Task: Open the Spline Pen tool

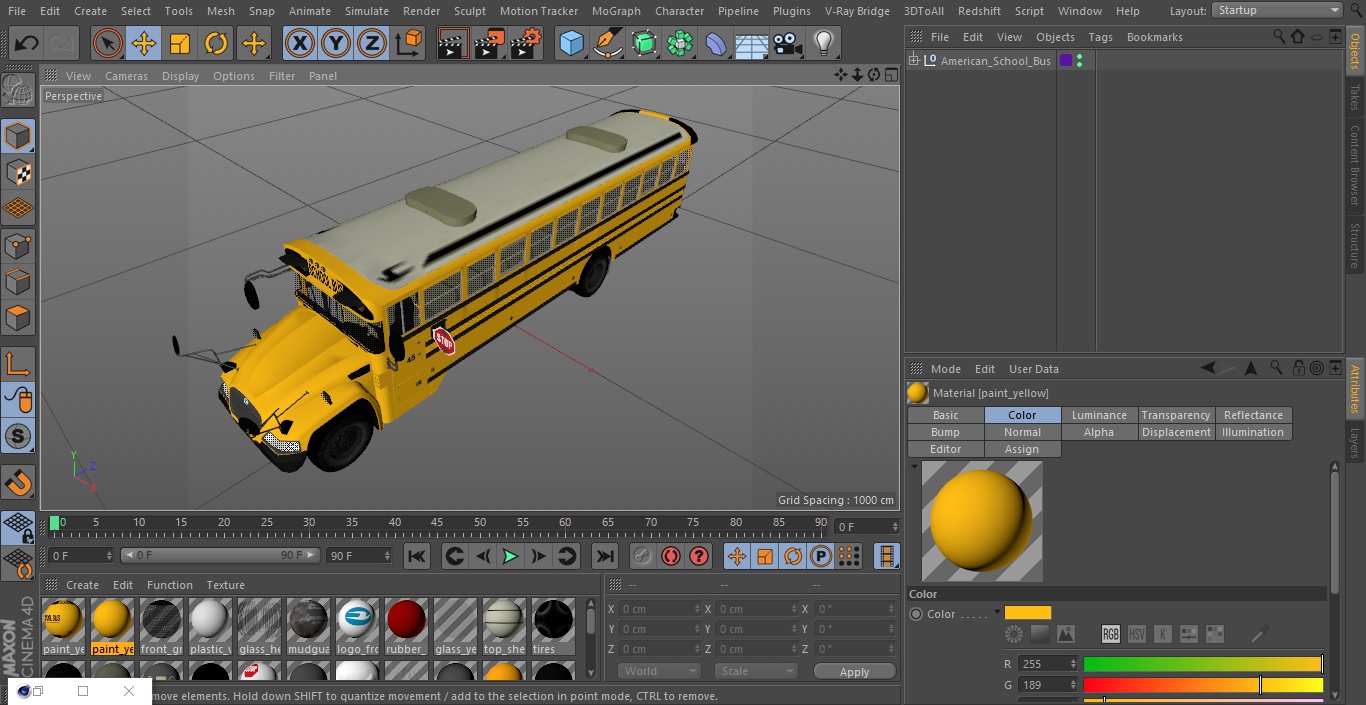Action: pyautogui.click(x=607, y=43)
